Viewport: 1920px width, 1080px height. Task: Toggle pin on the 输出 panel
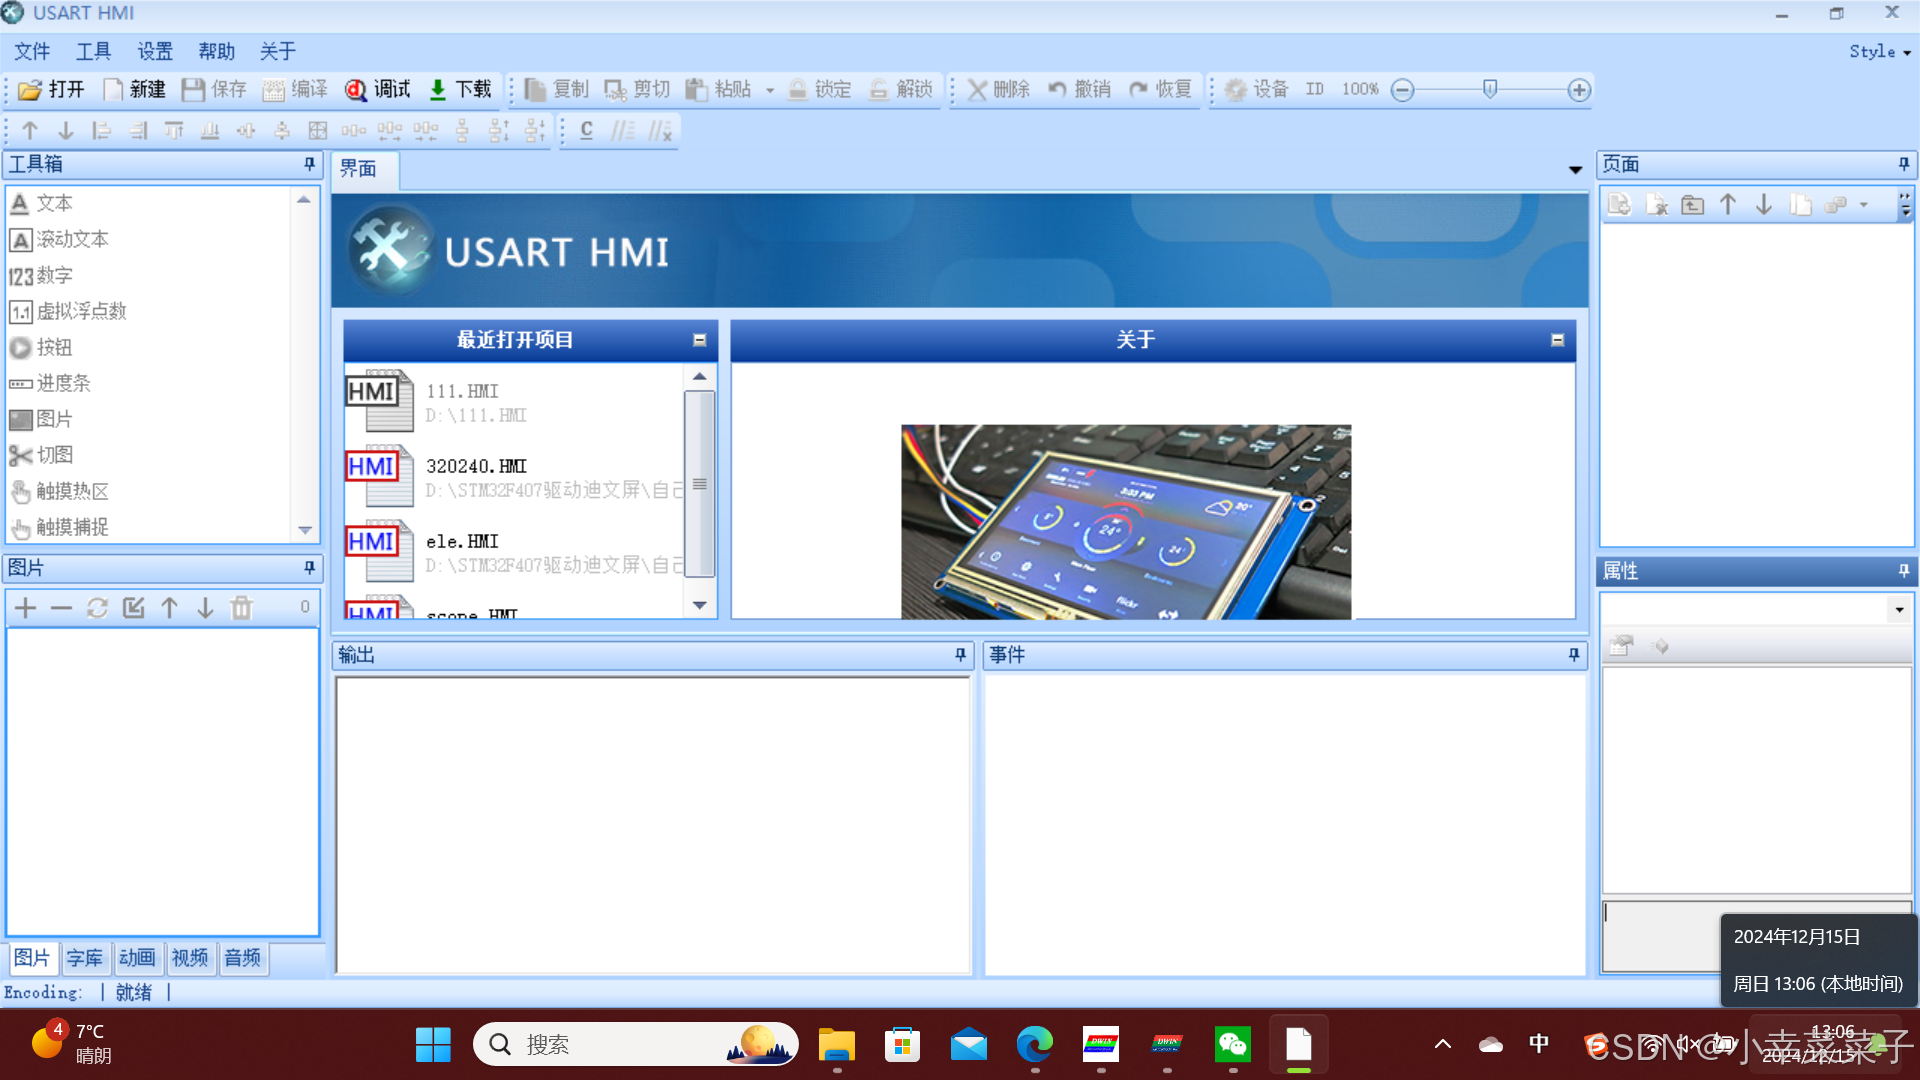tap(960, 655)
